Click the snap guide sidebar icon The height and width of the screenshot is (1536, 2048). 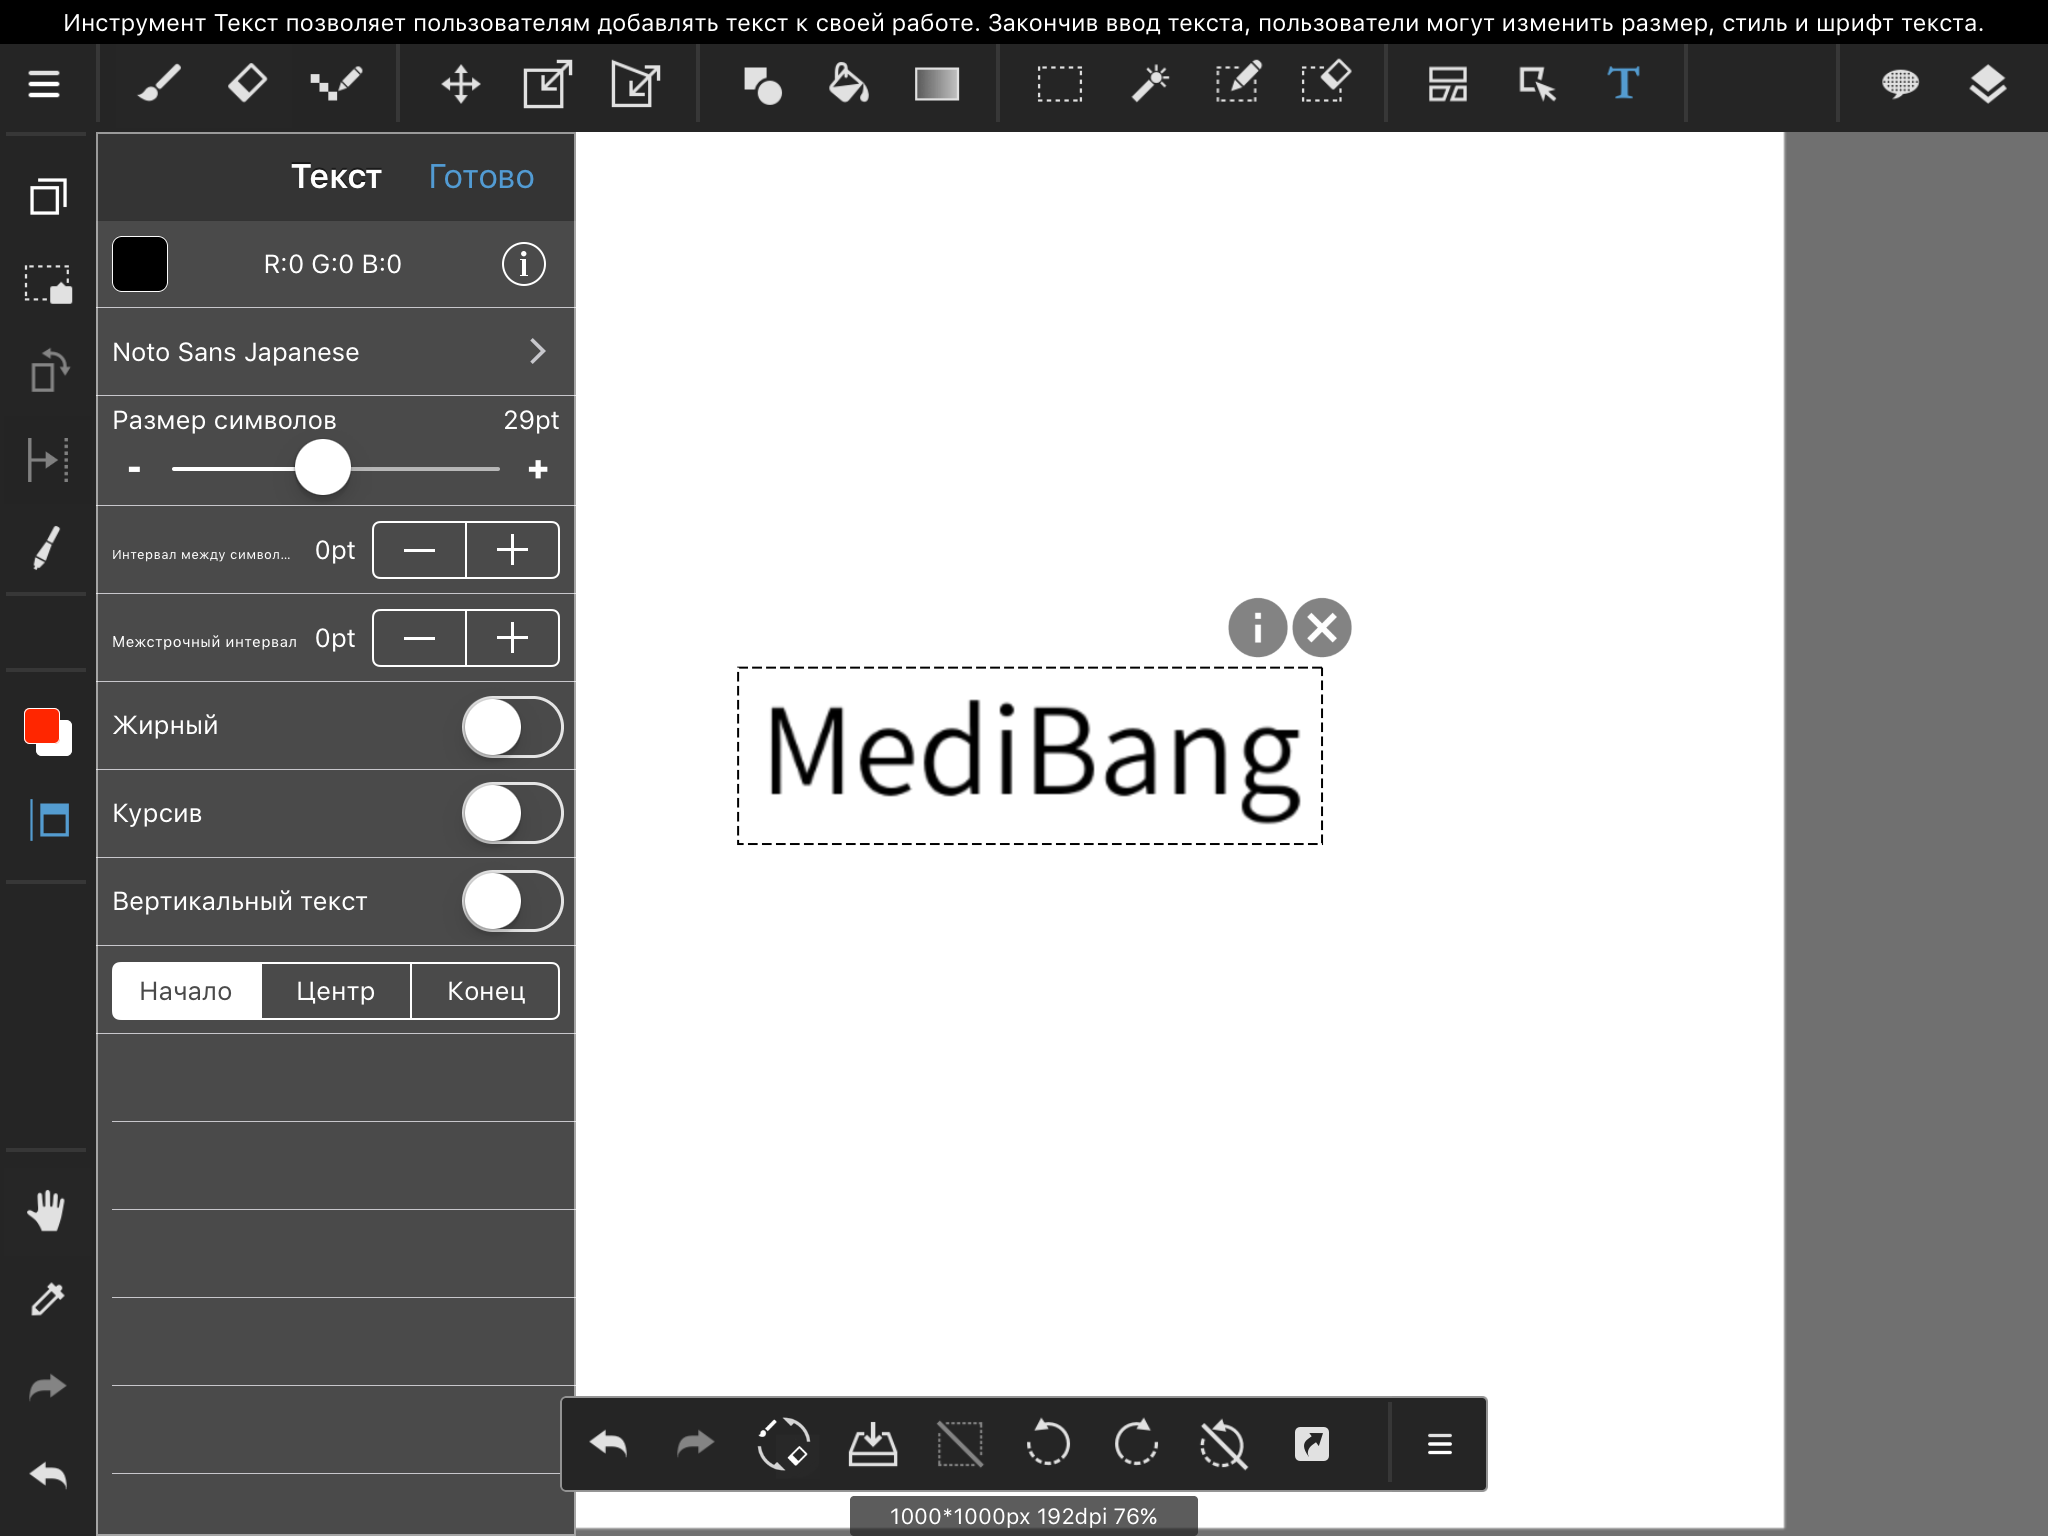(x=48, y=459)
